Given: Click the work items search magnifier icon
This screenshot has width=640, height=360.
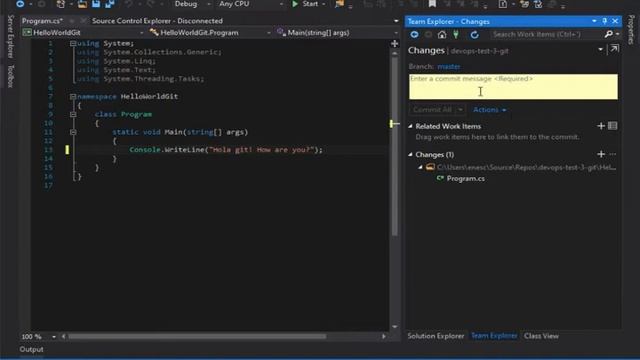Looking at the screenshot, I should click(608, 35).
